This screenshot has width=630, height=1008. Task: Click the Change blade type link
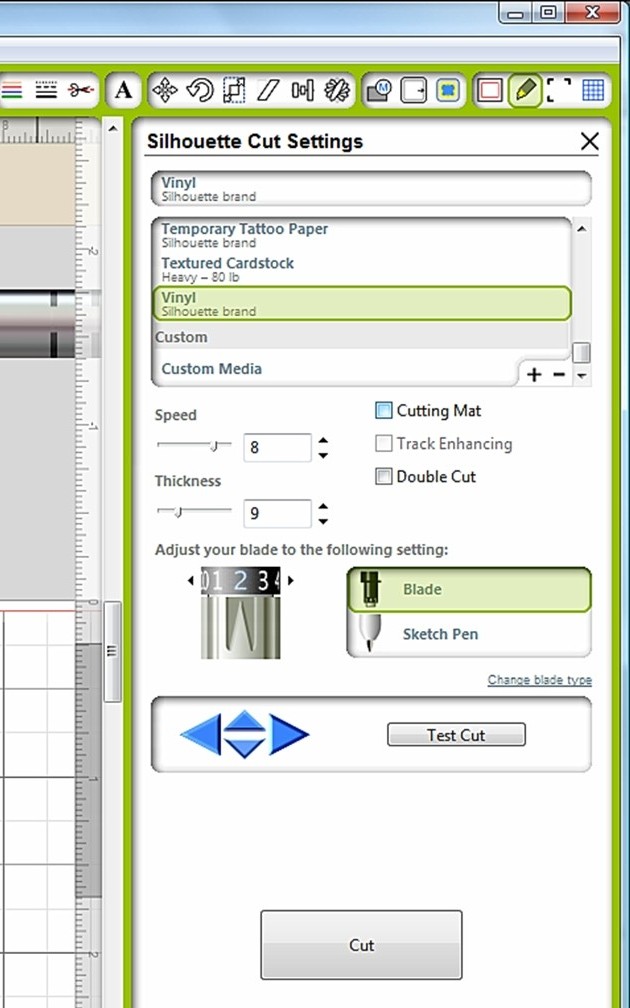point(539,680)
